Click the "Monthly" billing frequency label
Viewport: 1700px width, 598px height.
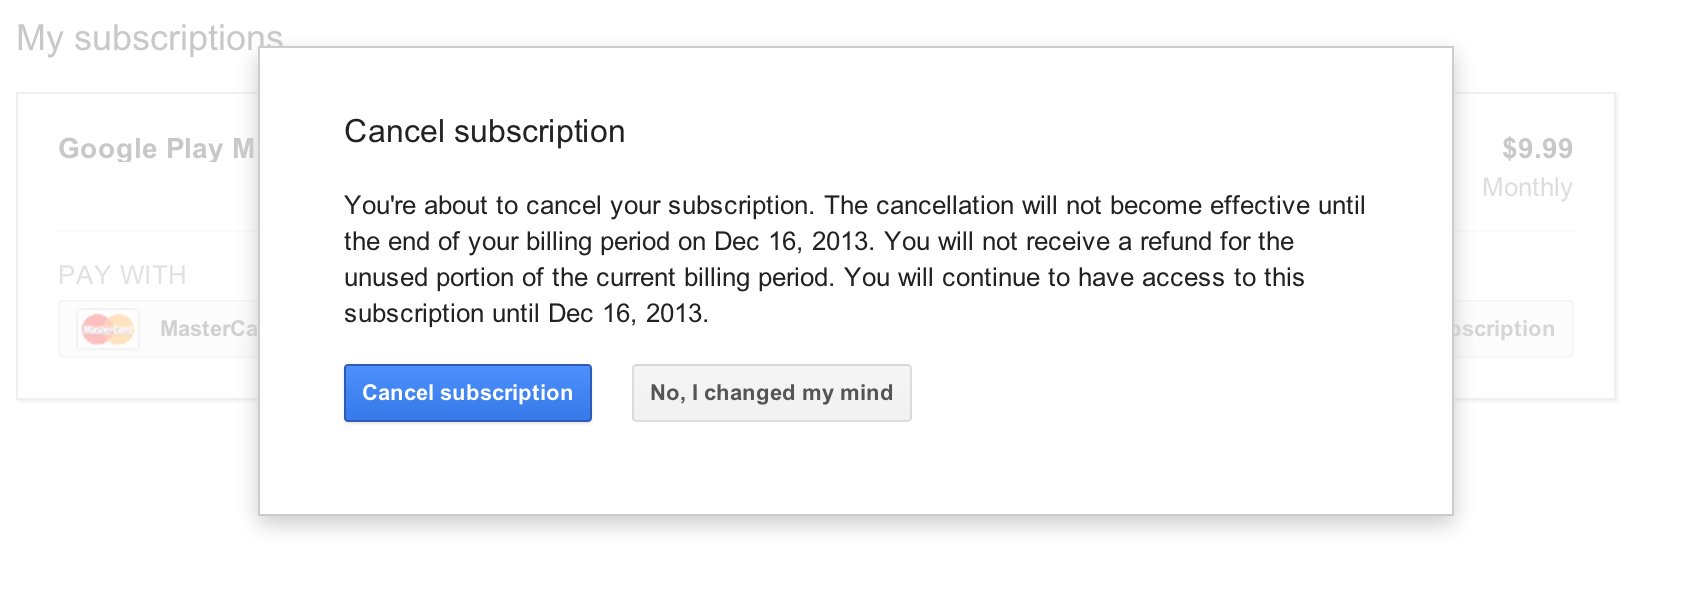coord(1526,188)
